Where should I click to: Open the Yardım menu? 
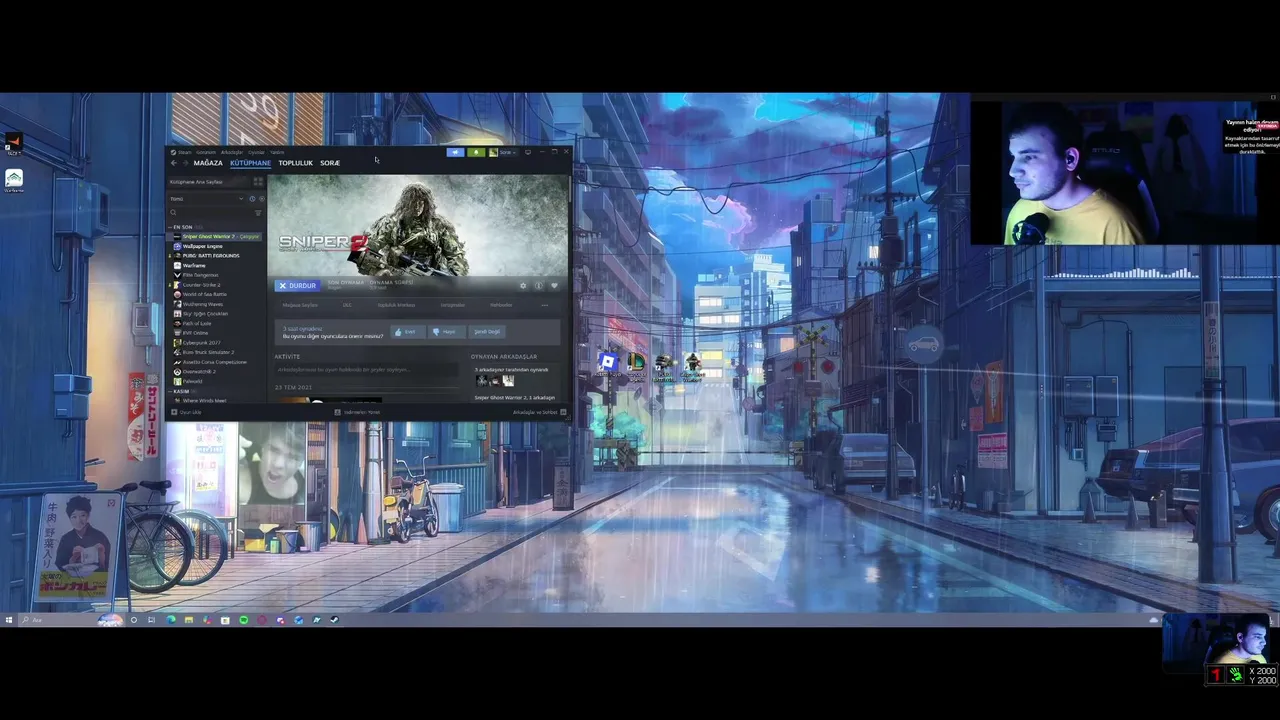[x=277, y=152]
